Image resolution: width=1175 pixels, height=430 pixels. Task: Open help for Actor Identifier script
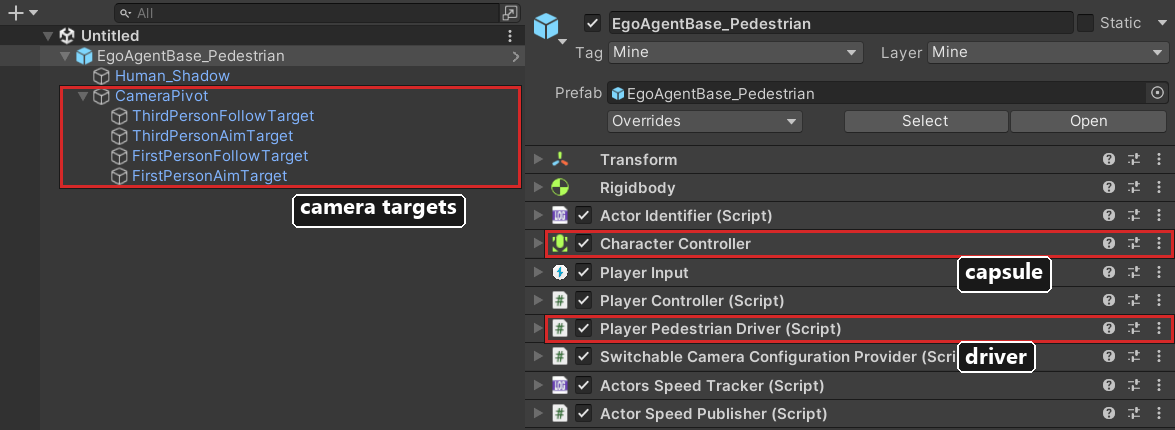pos(1109,216)
